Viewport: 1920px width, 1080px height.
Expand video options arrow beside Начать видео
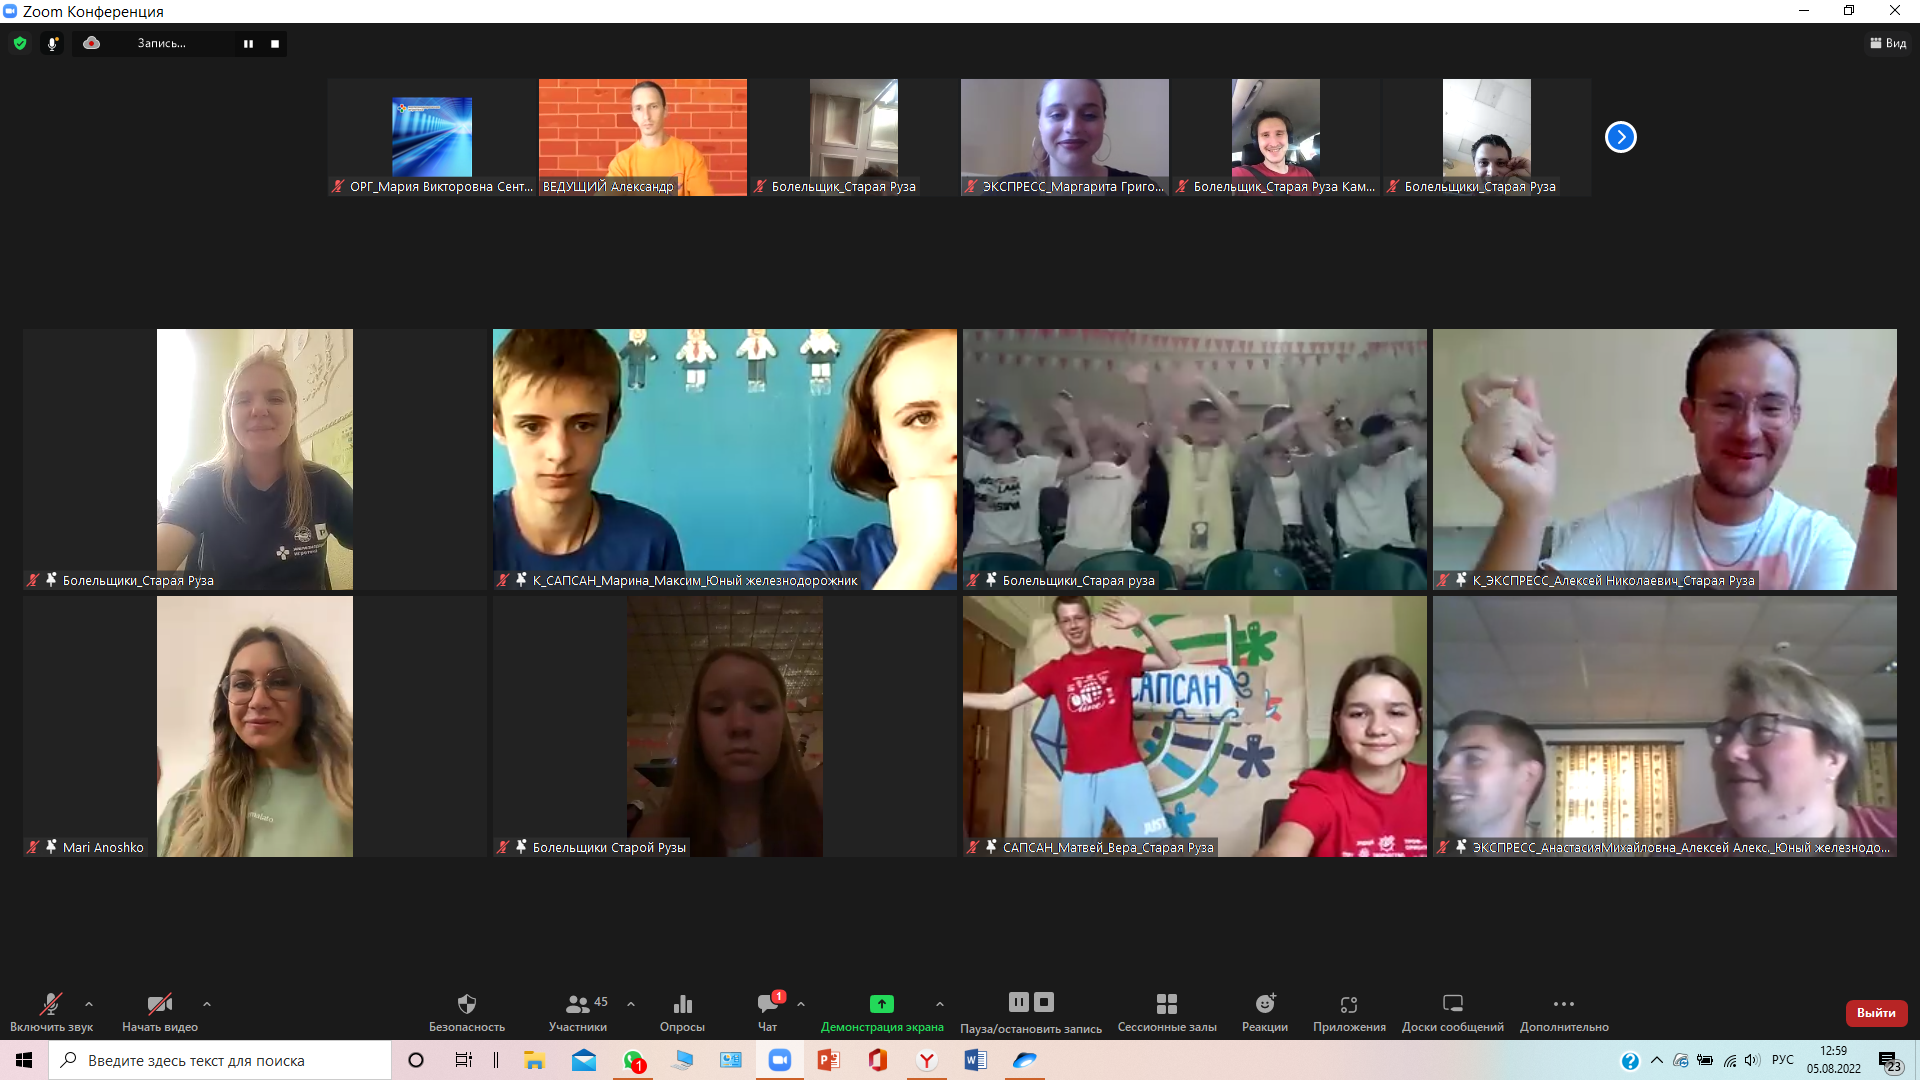click(207, 1004)
